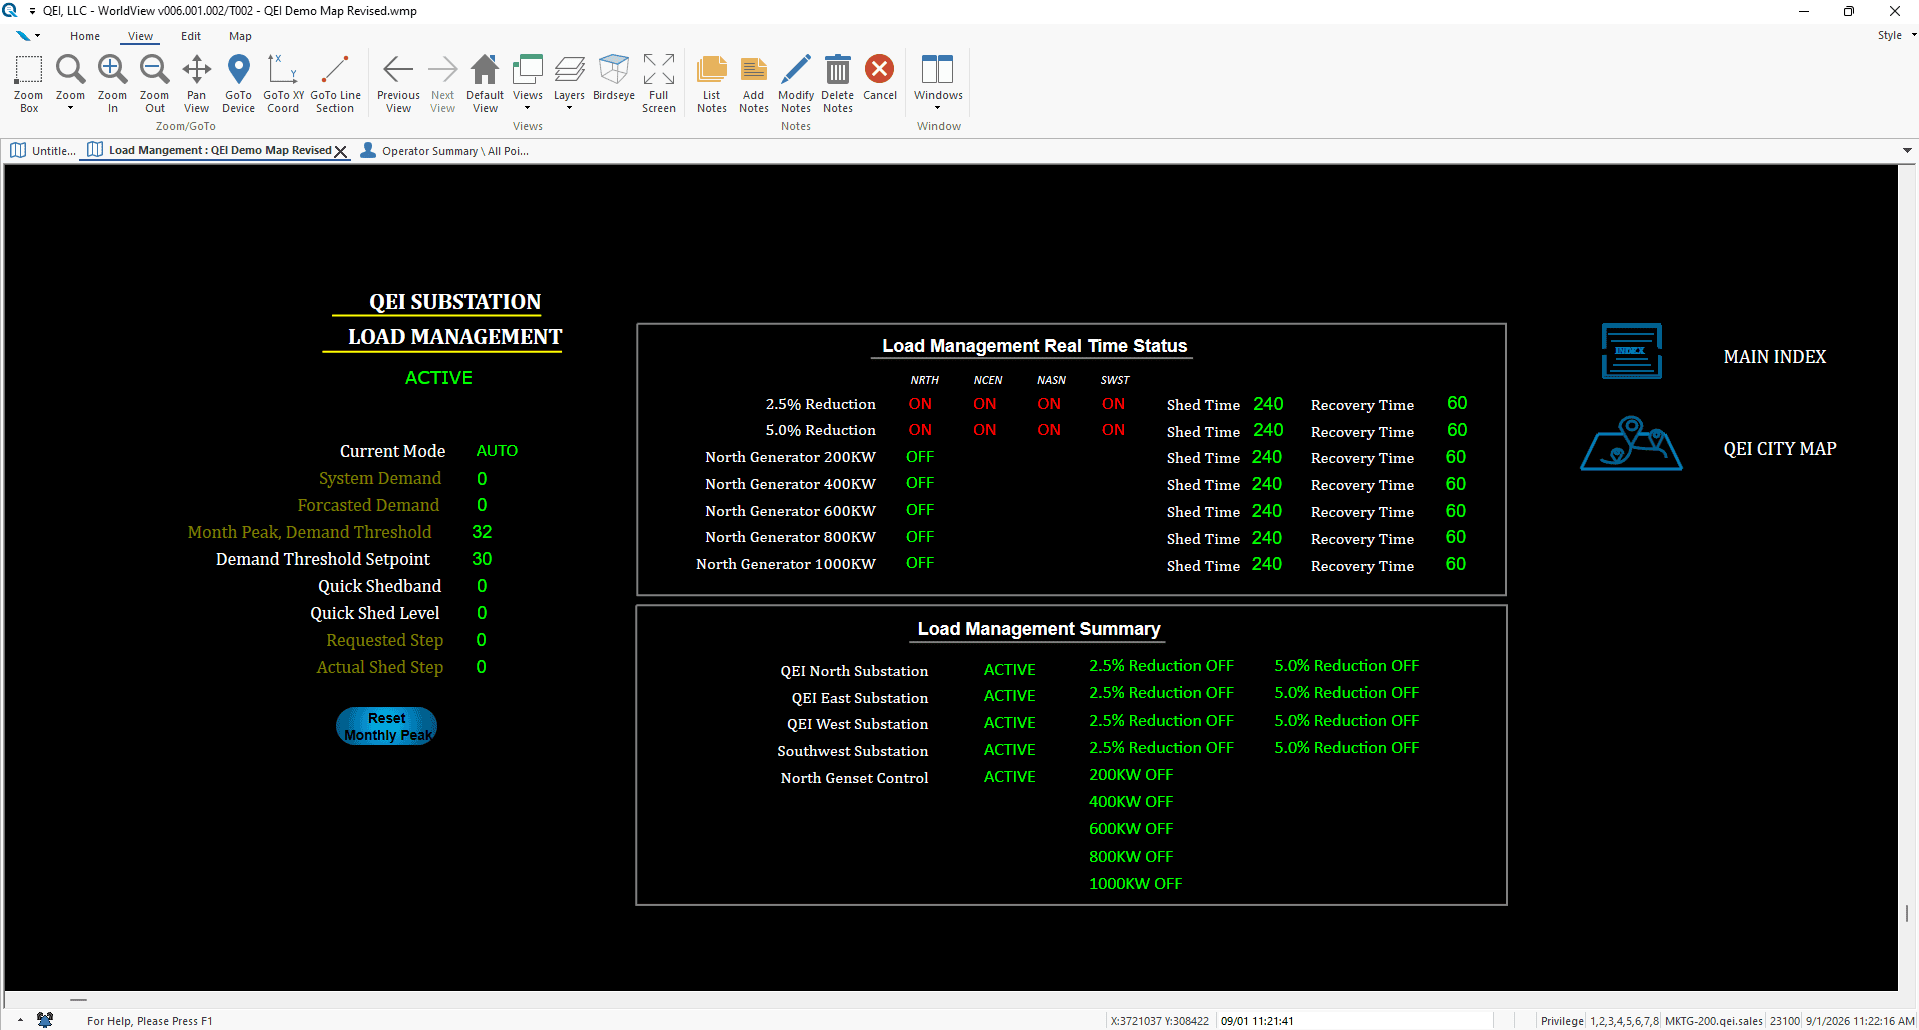The height and width of the screenshot is (1030, 1919).
Task: Toggle North Generator 600KW OFF status
Action: coord(920,510)
